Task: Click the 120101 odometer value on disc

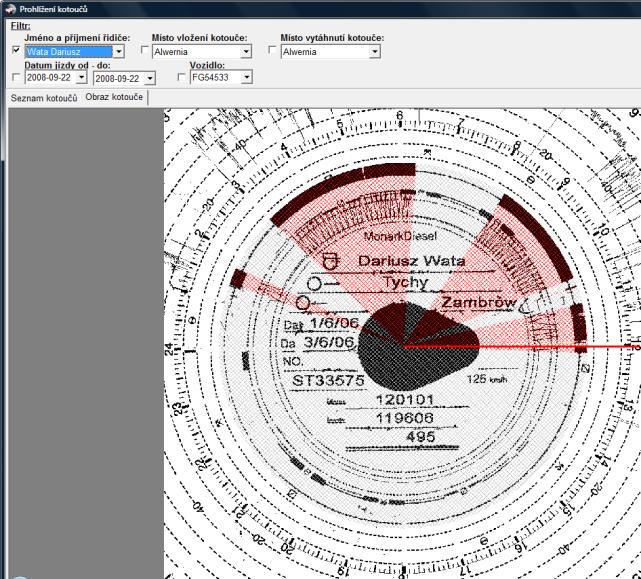Action: (405, 399)
